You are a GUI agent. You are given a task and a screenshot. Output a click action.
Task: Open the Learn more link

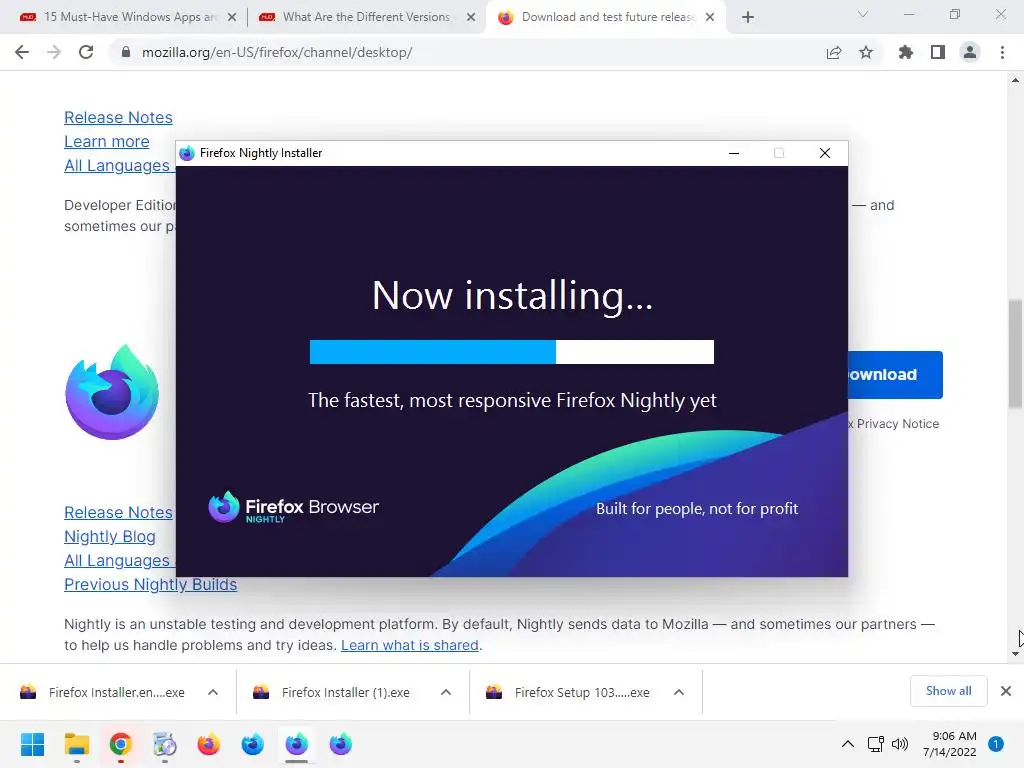(x=106, y=142)
